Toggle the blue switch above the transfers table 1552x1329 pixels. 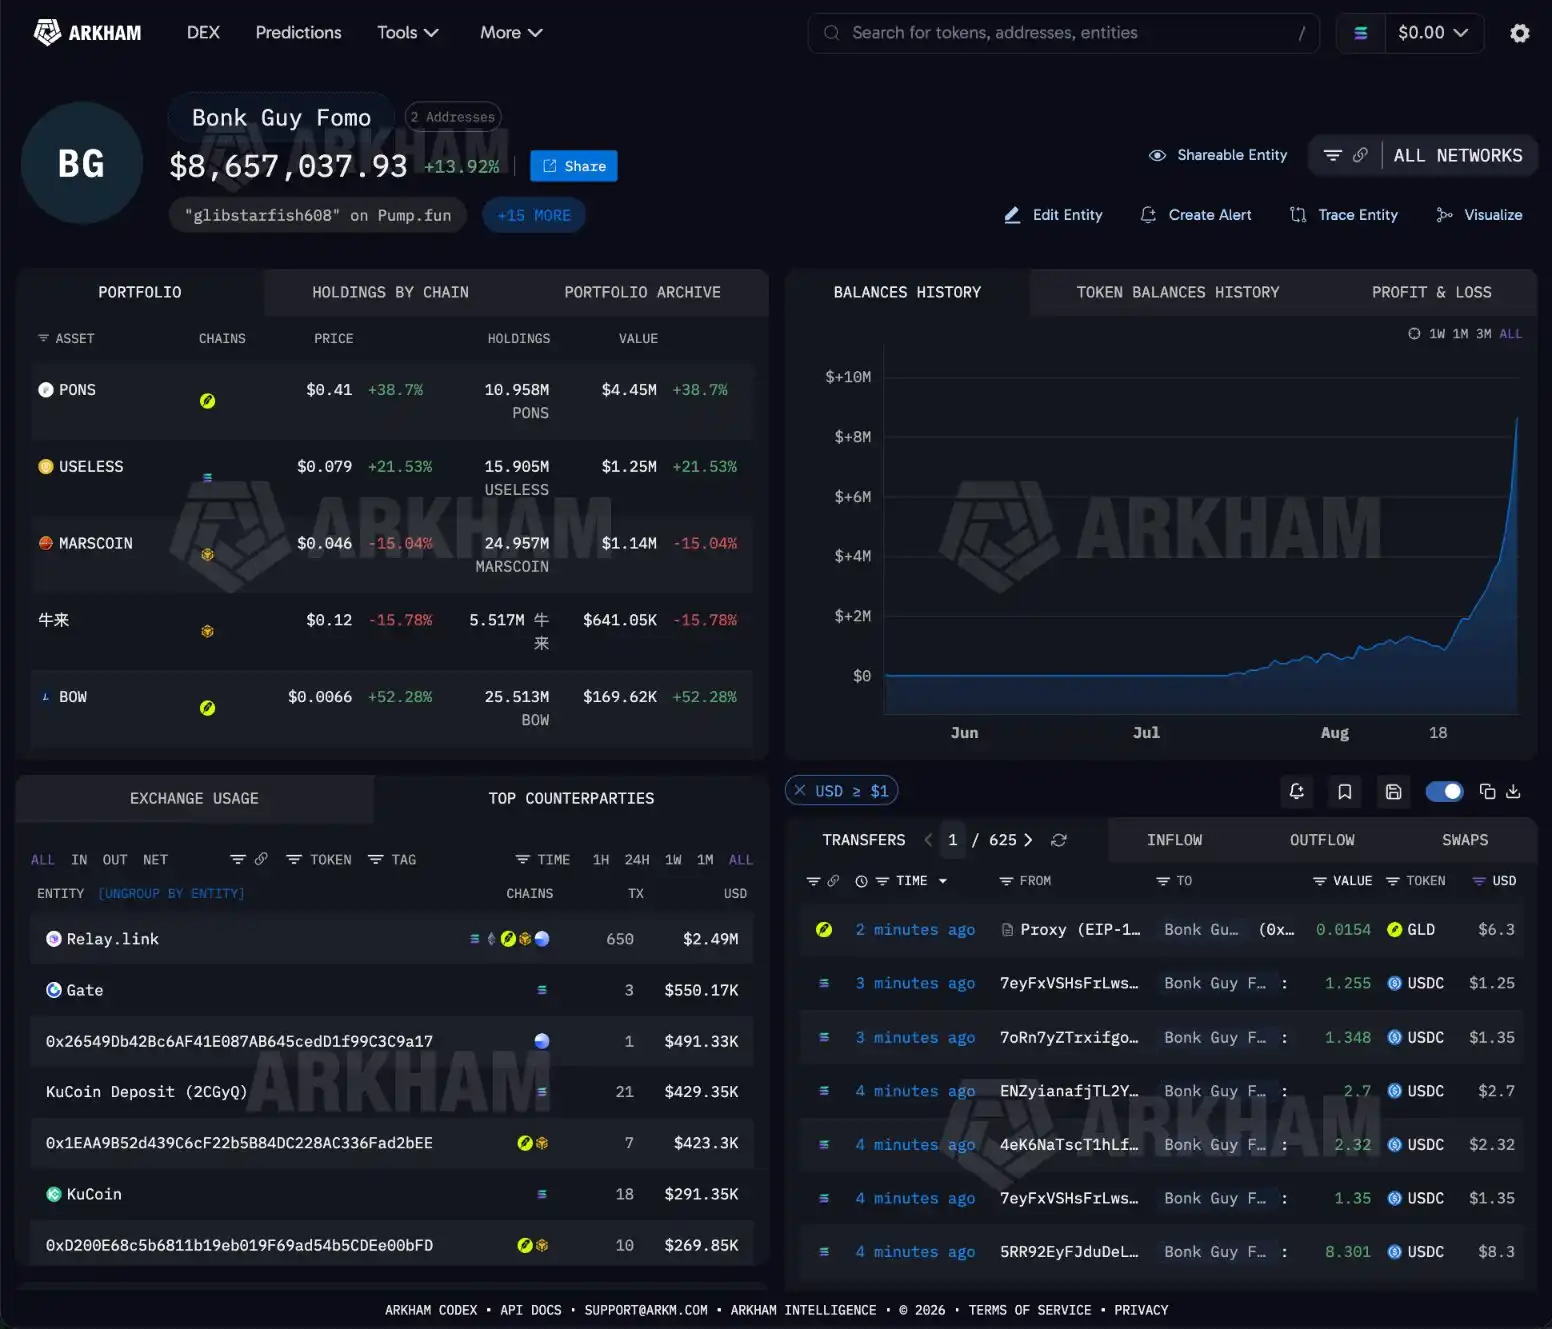tap(1444, 792)
